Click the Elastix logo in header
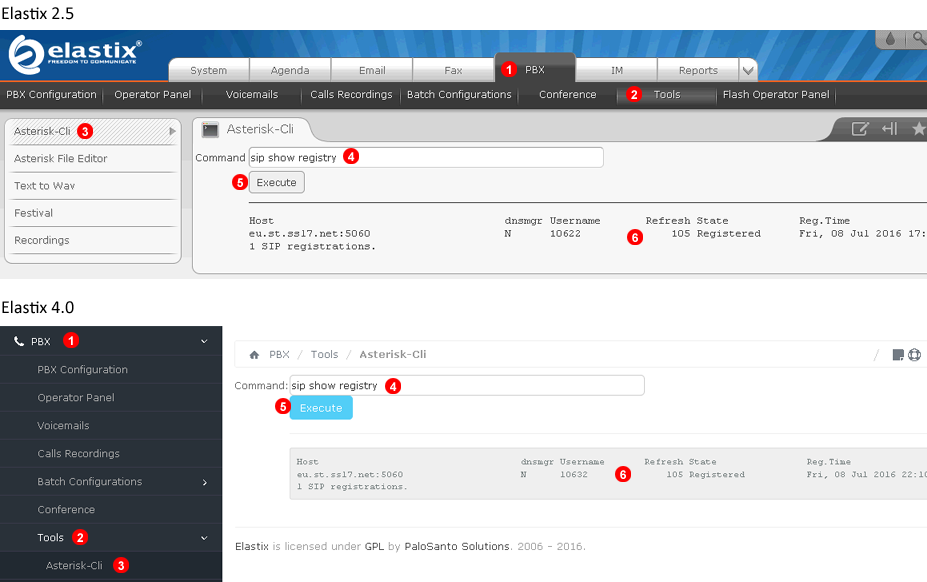 pos(75,54)
